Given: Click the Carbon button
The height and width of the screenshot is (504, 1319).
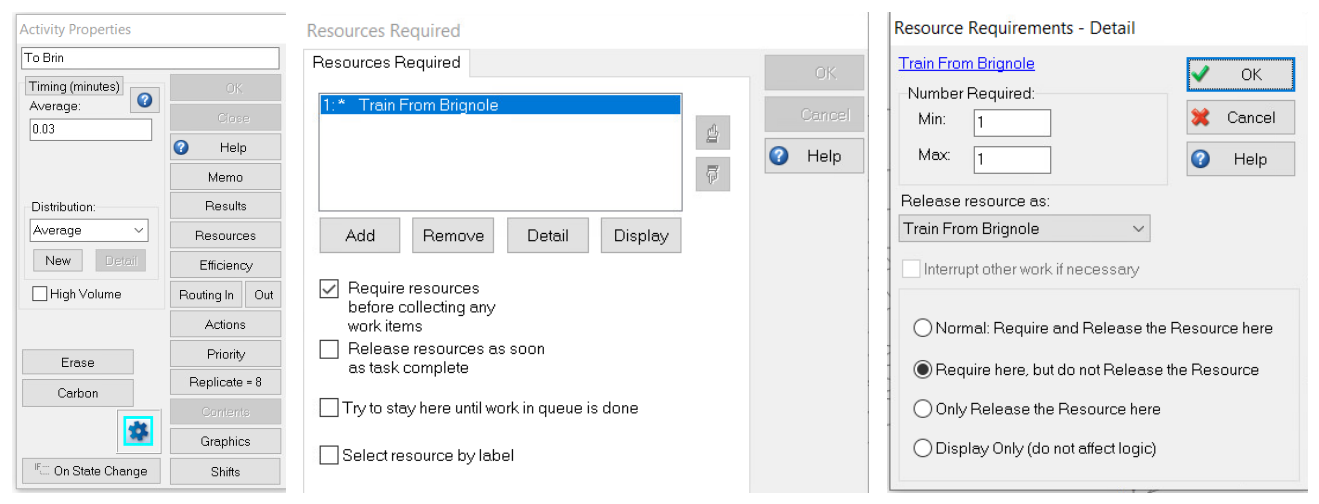Looking at the screenshot, I should 77,393.
